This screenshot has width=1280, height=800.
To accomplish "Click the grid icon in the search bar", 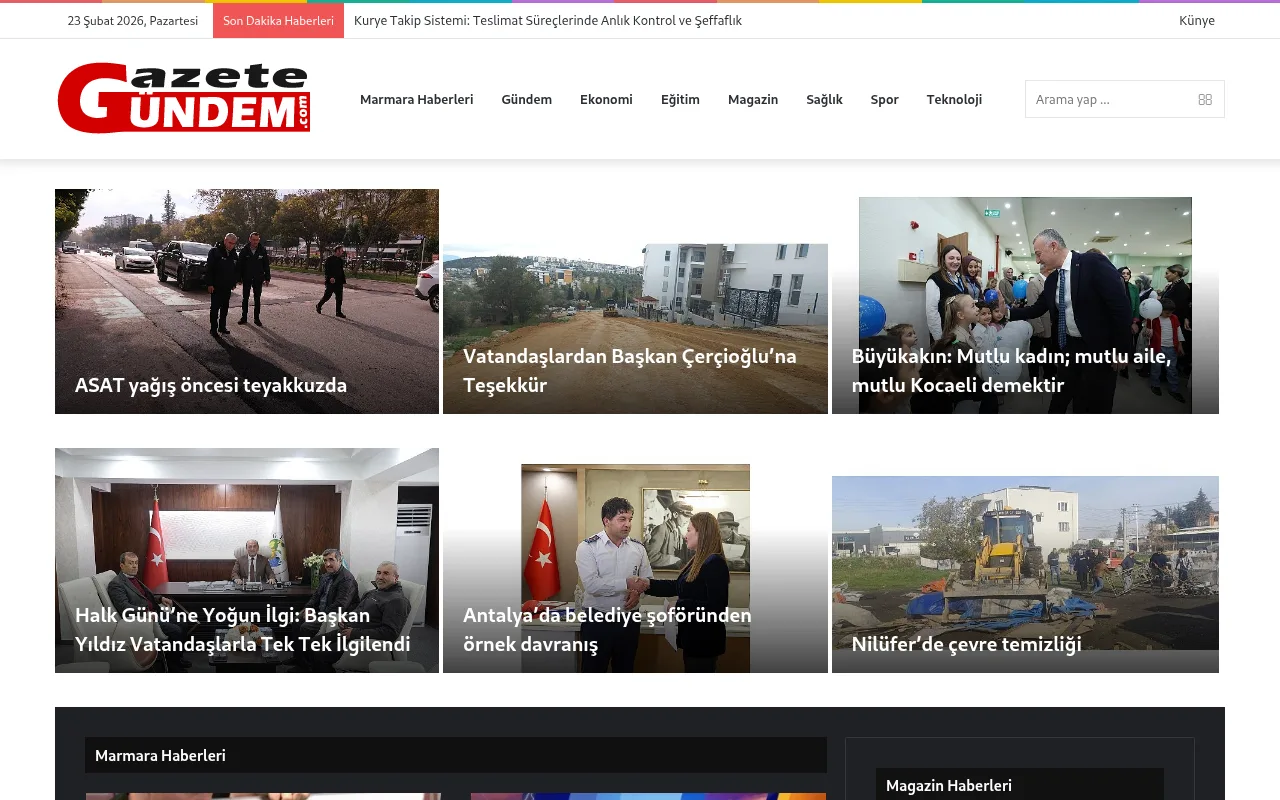I will (x=1205, y=99).
